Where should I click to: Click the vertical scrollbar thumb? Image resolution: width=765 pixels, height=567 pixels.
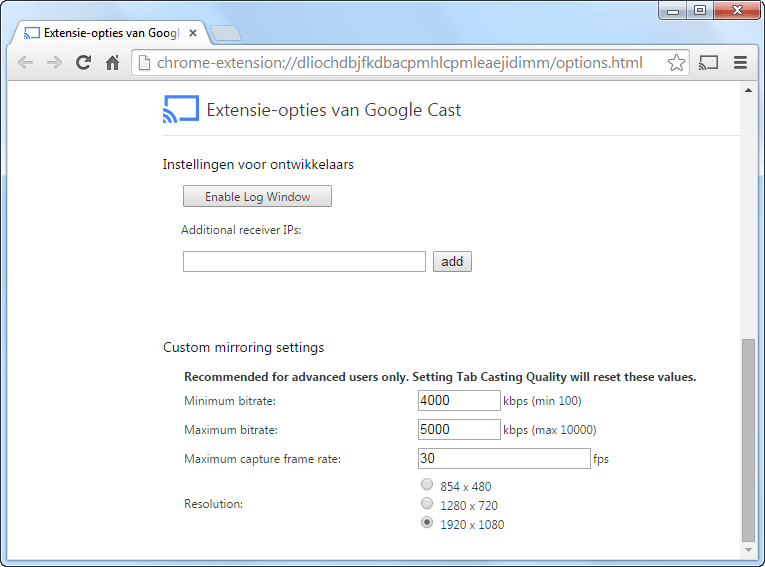pos(749,440)
